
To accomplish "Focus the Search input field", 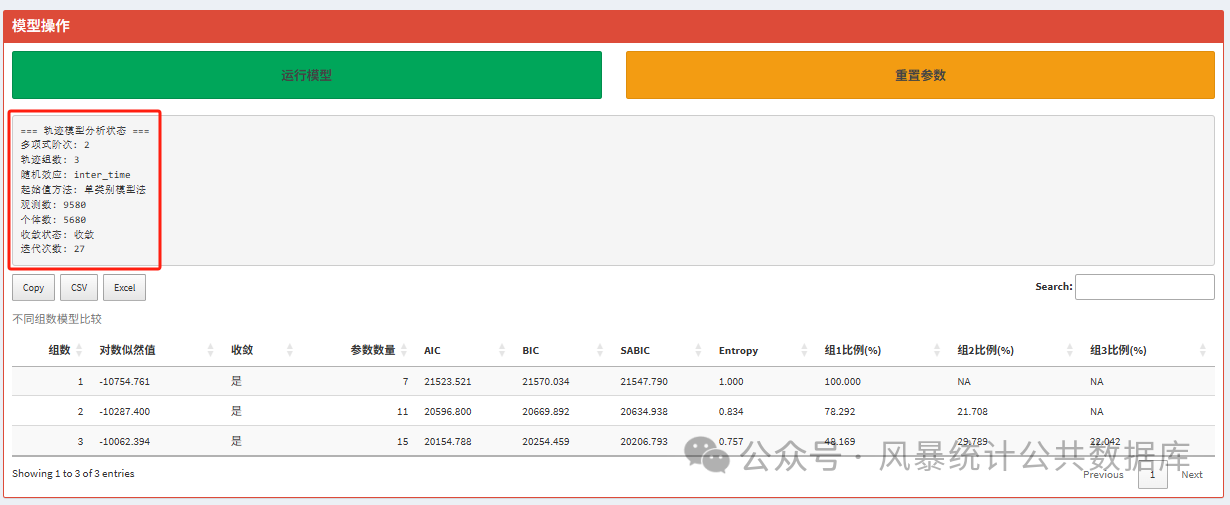I will click(1145, 287).
